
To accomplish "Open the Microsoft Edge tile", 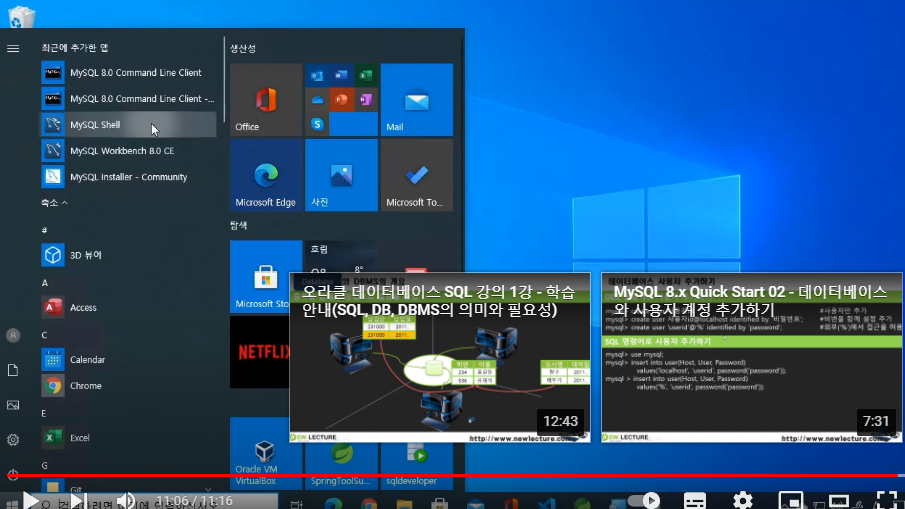I will click(266, 175).
